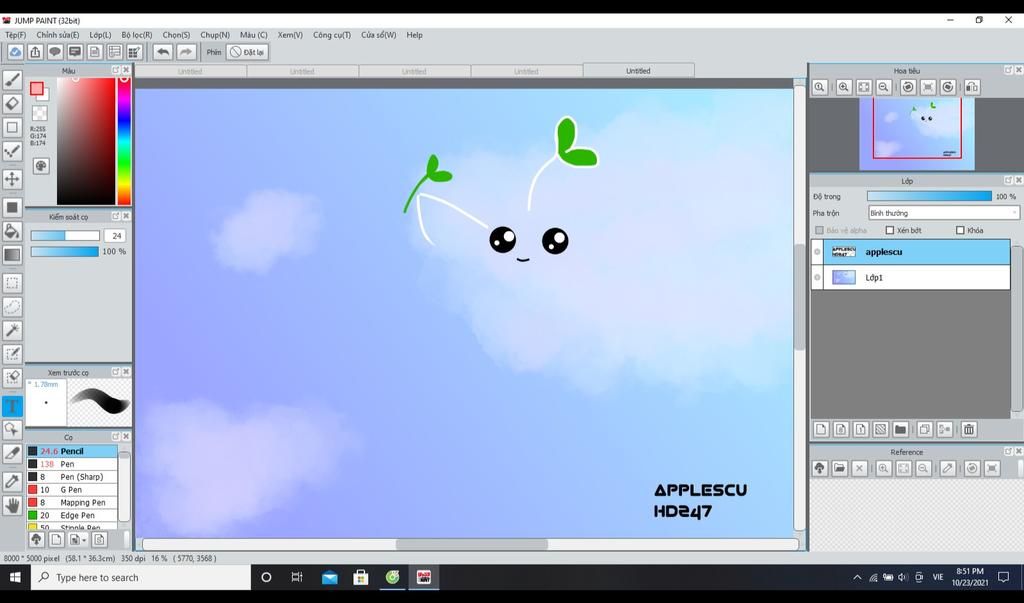This screenshot has width=1024, height=603.
Task: Click the Type here to search box
Action: point(140,577)
